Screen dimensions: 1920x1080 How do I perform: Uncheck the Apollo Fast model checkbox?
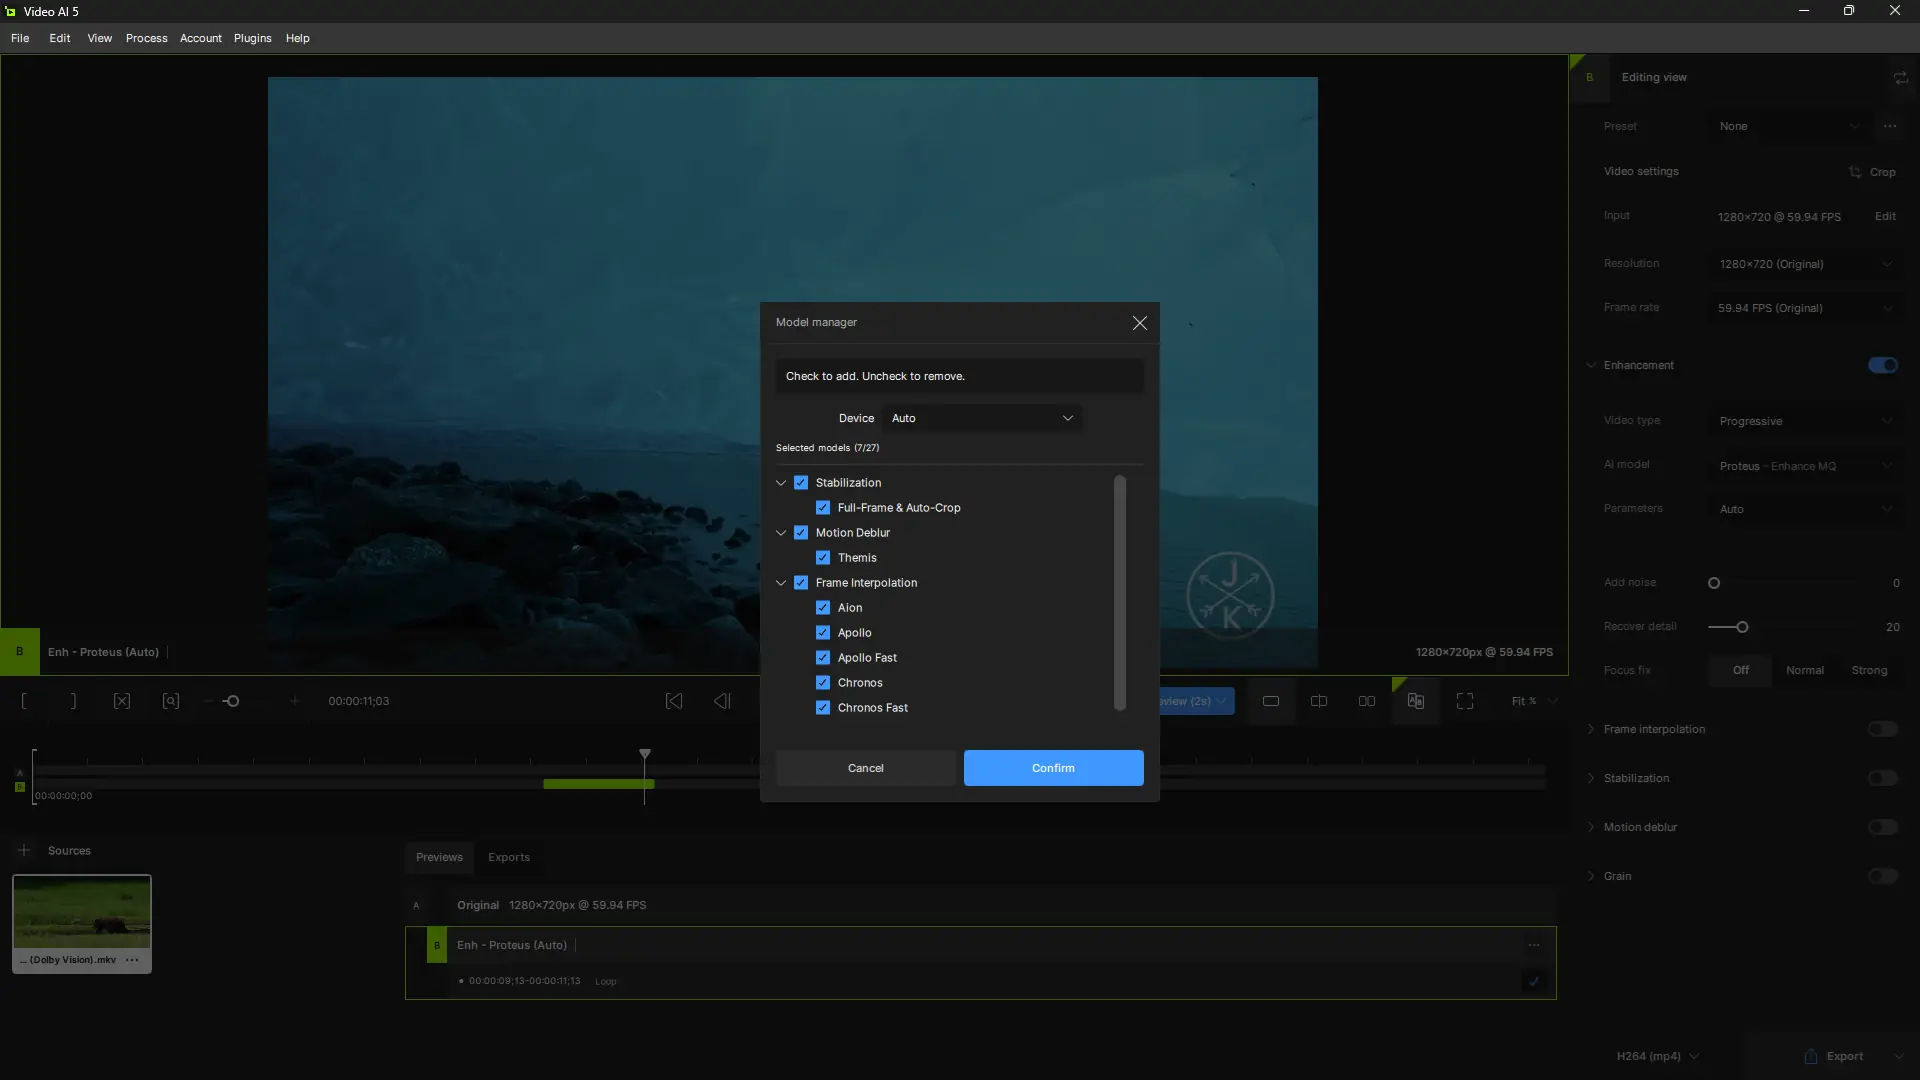tap(823, 658)
